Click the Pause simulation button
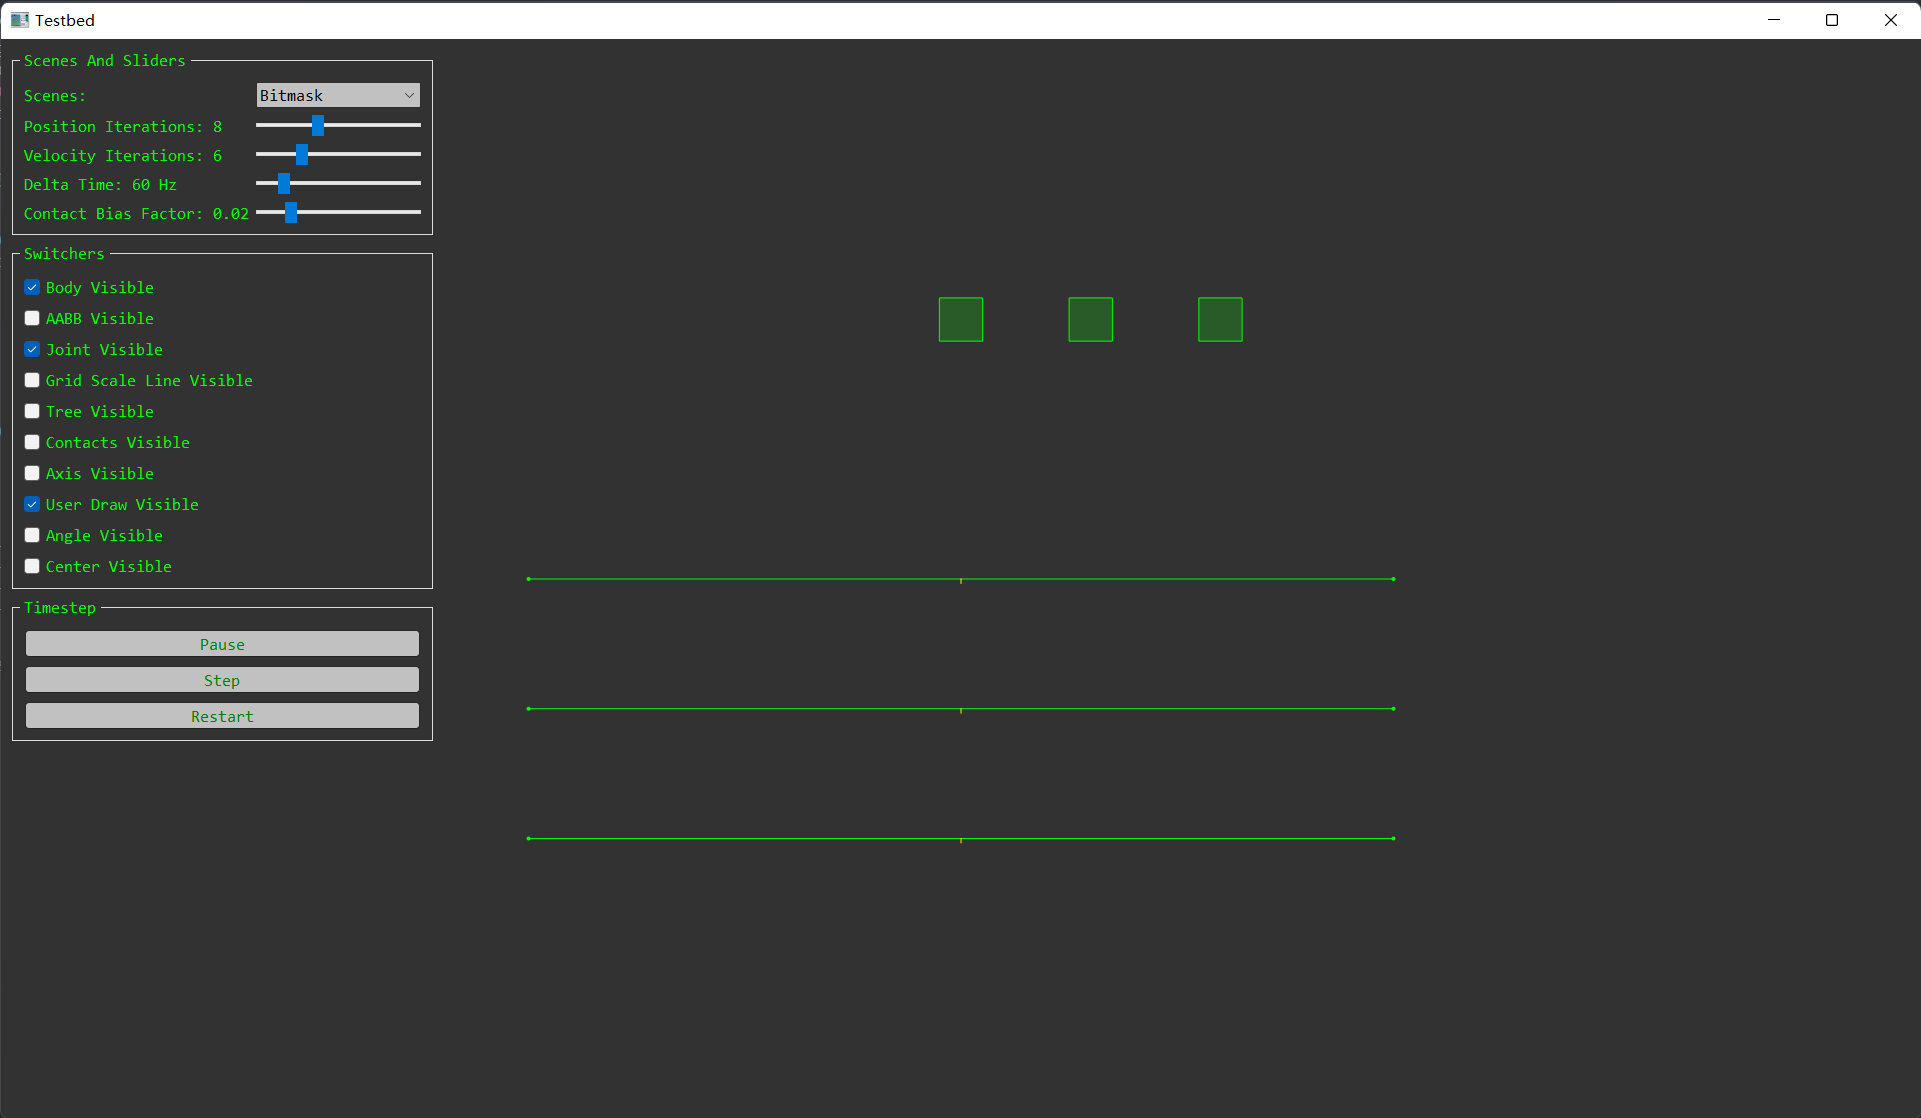1921x1118 pixels. pyautogui.click(x=222, y=644)
